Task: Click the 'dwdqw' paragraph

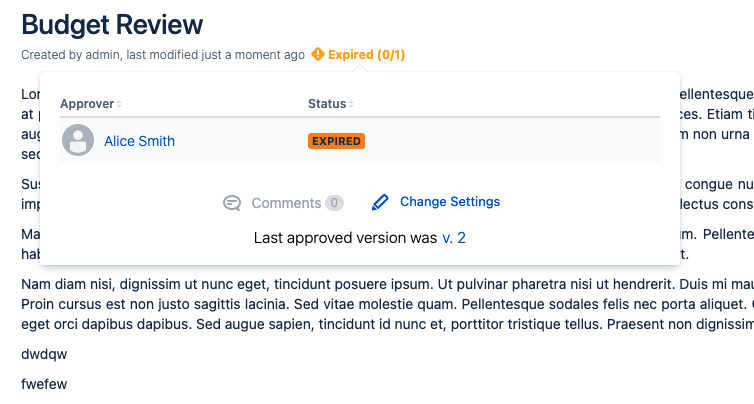Action: pyautogui.click(x=44, y=354)
